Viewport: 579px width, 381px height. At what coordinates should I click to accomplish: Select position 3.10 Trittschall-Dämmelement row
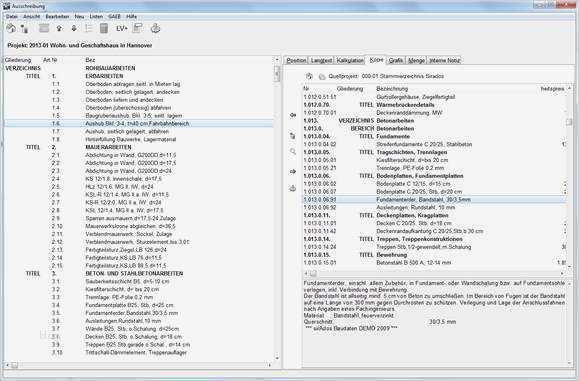[x=138, y=353]
